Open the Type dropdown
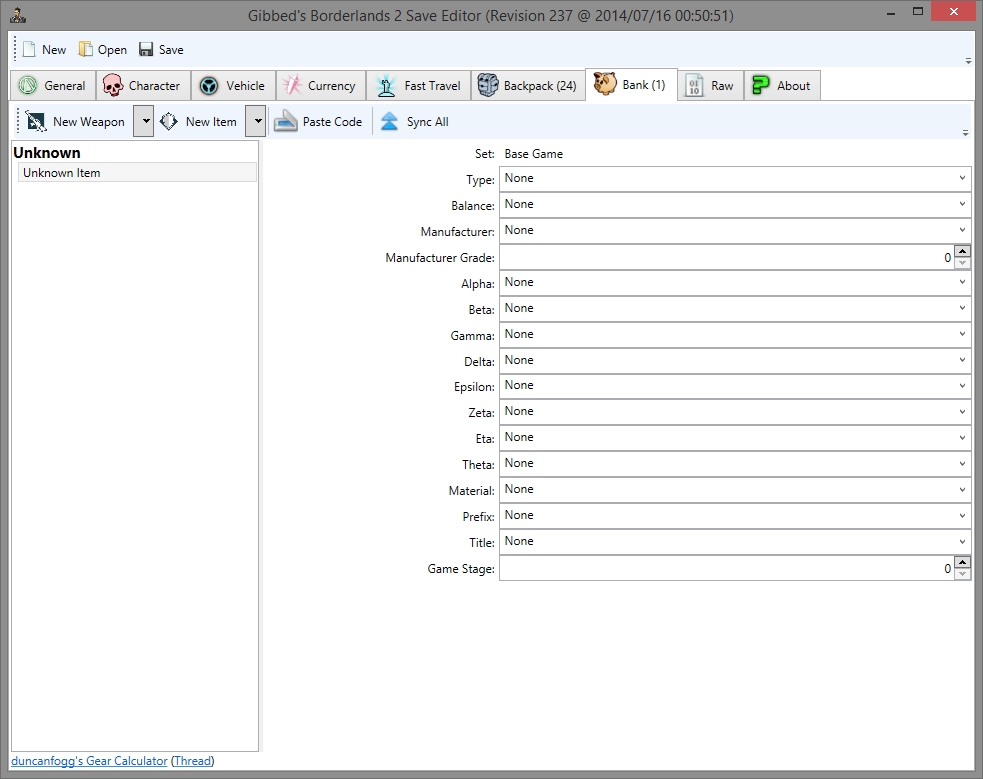Image resolution: width=983 pixels, height=779 pixels. pos(735,179)
